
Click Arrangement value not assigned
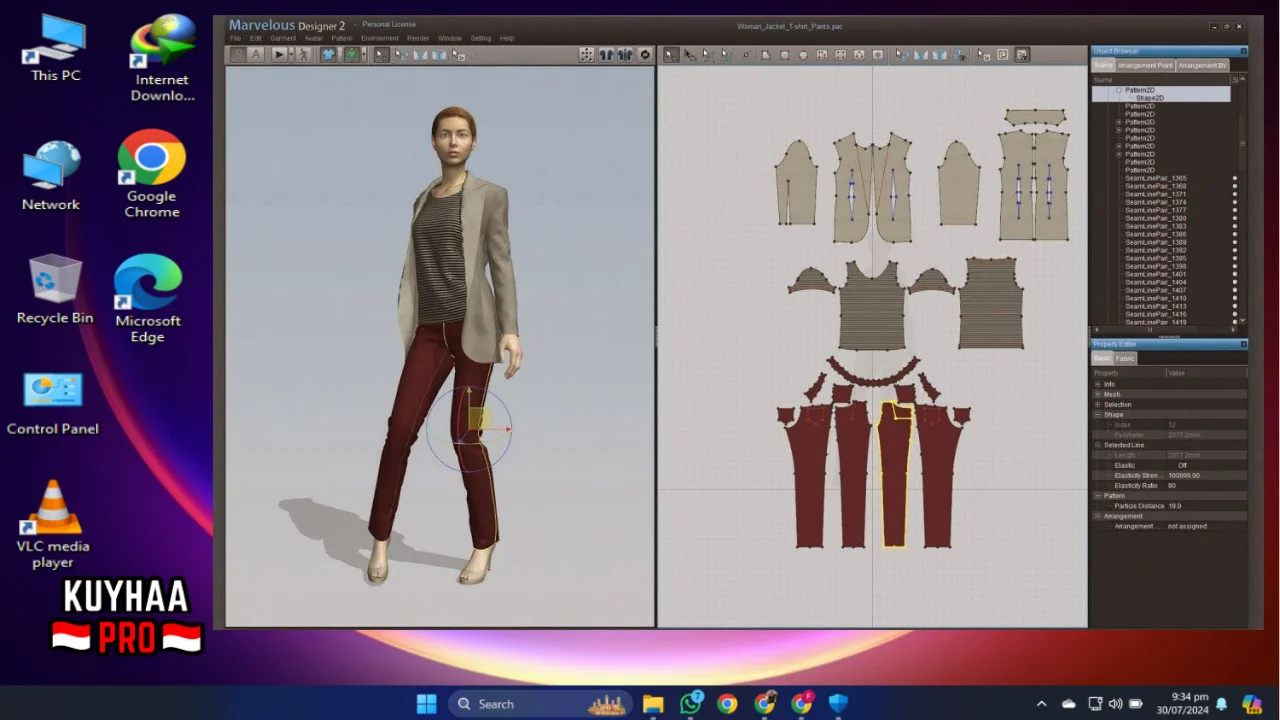1206,526
